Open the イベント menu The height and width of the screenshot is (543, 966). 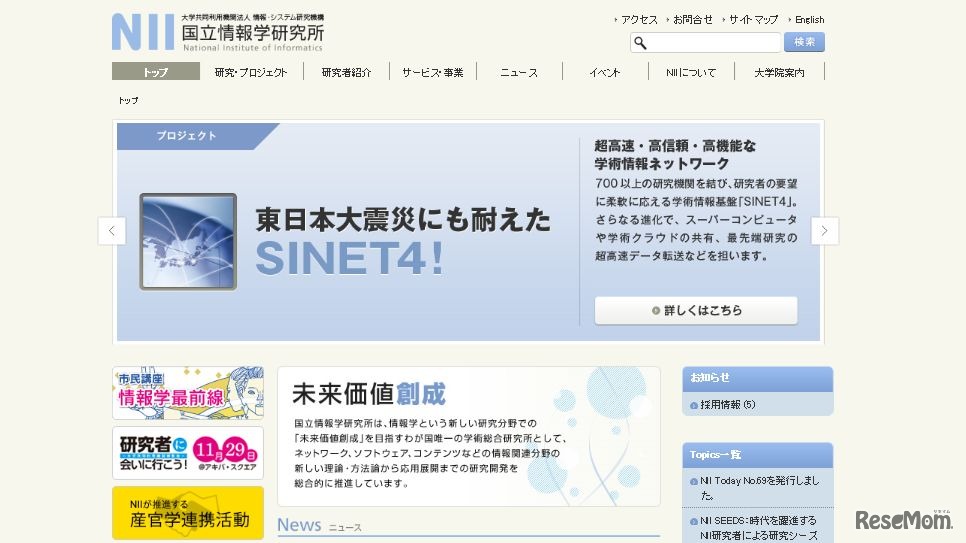605,72
